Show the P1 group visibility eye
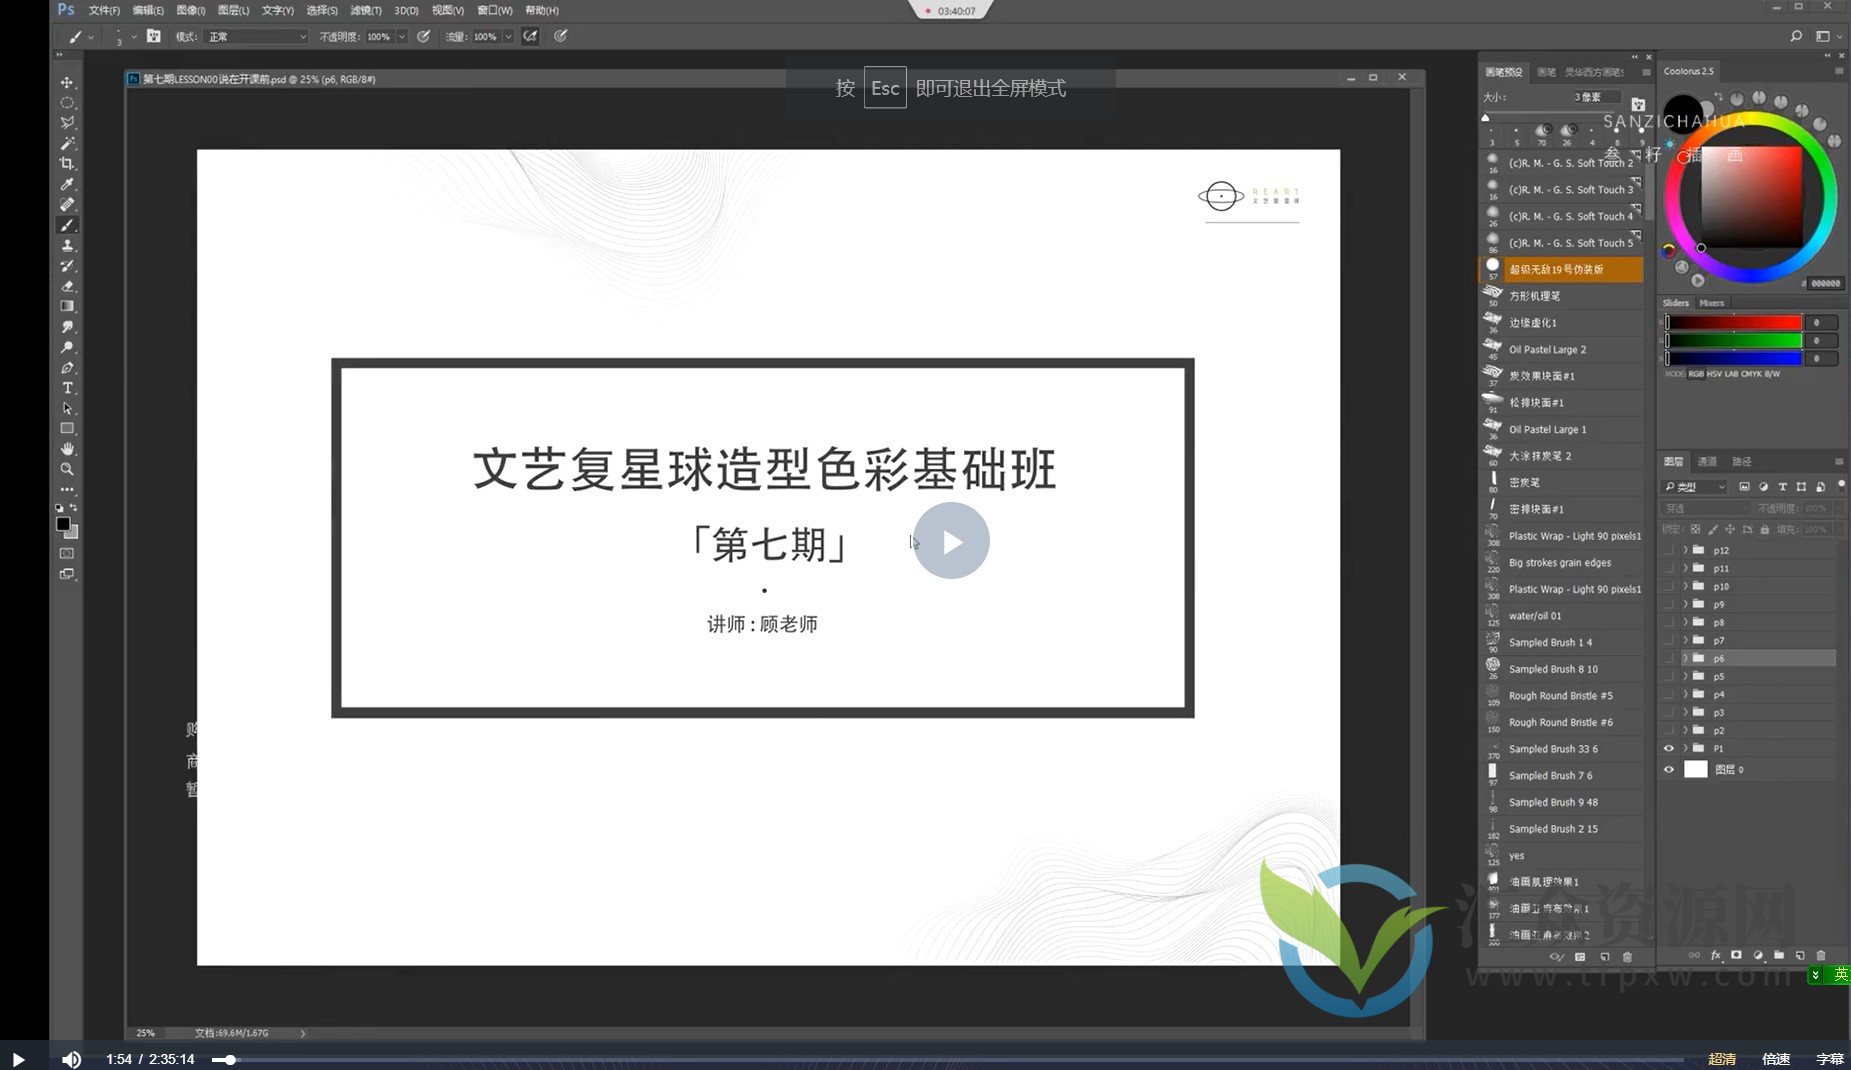 click(1668, 748)
